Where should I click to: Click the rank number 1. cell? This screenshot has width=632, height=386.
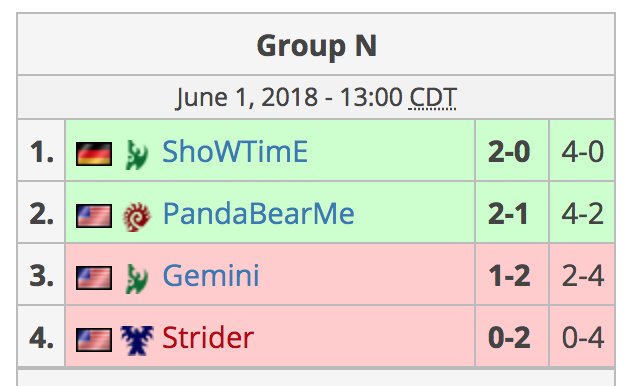click(41, 151)
